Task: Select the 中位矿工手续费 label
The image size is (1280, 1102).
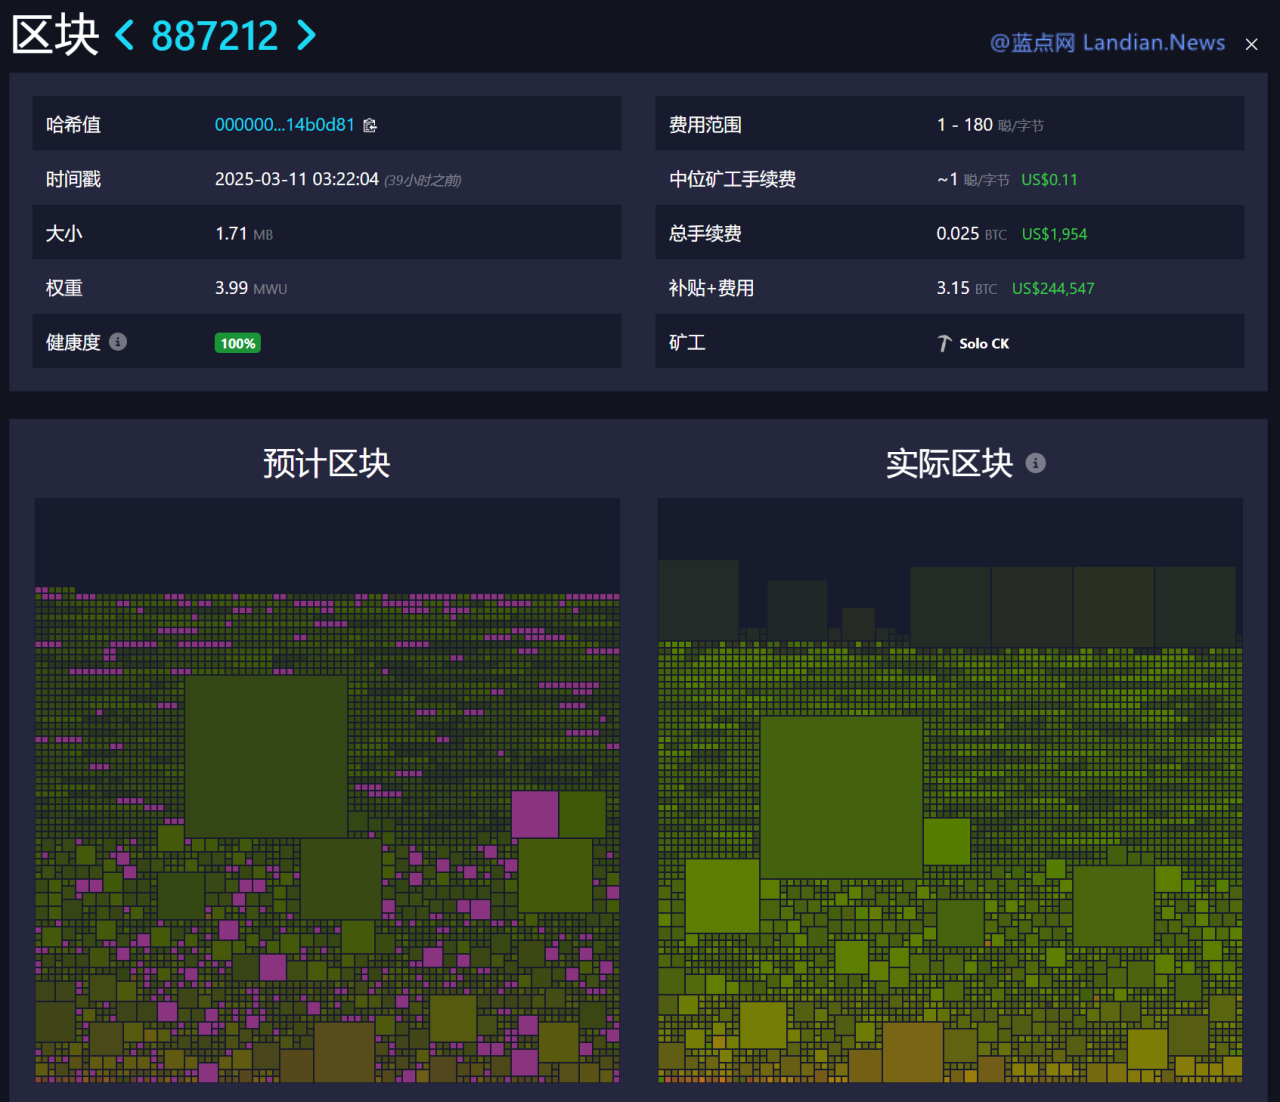Action: tap(732, 179)
